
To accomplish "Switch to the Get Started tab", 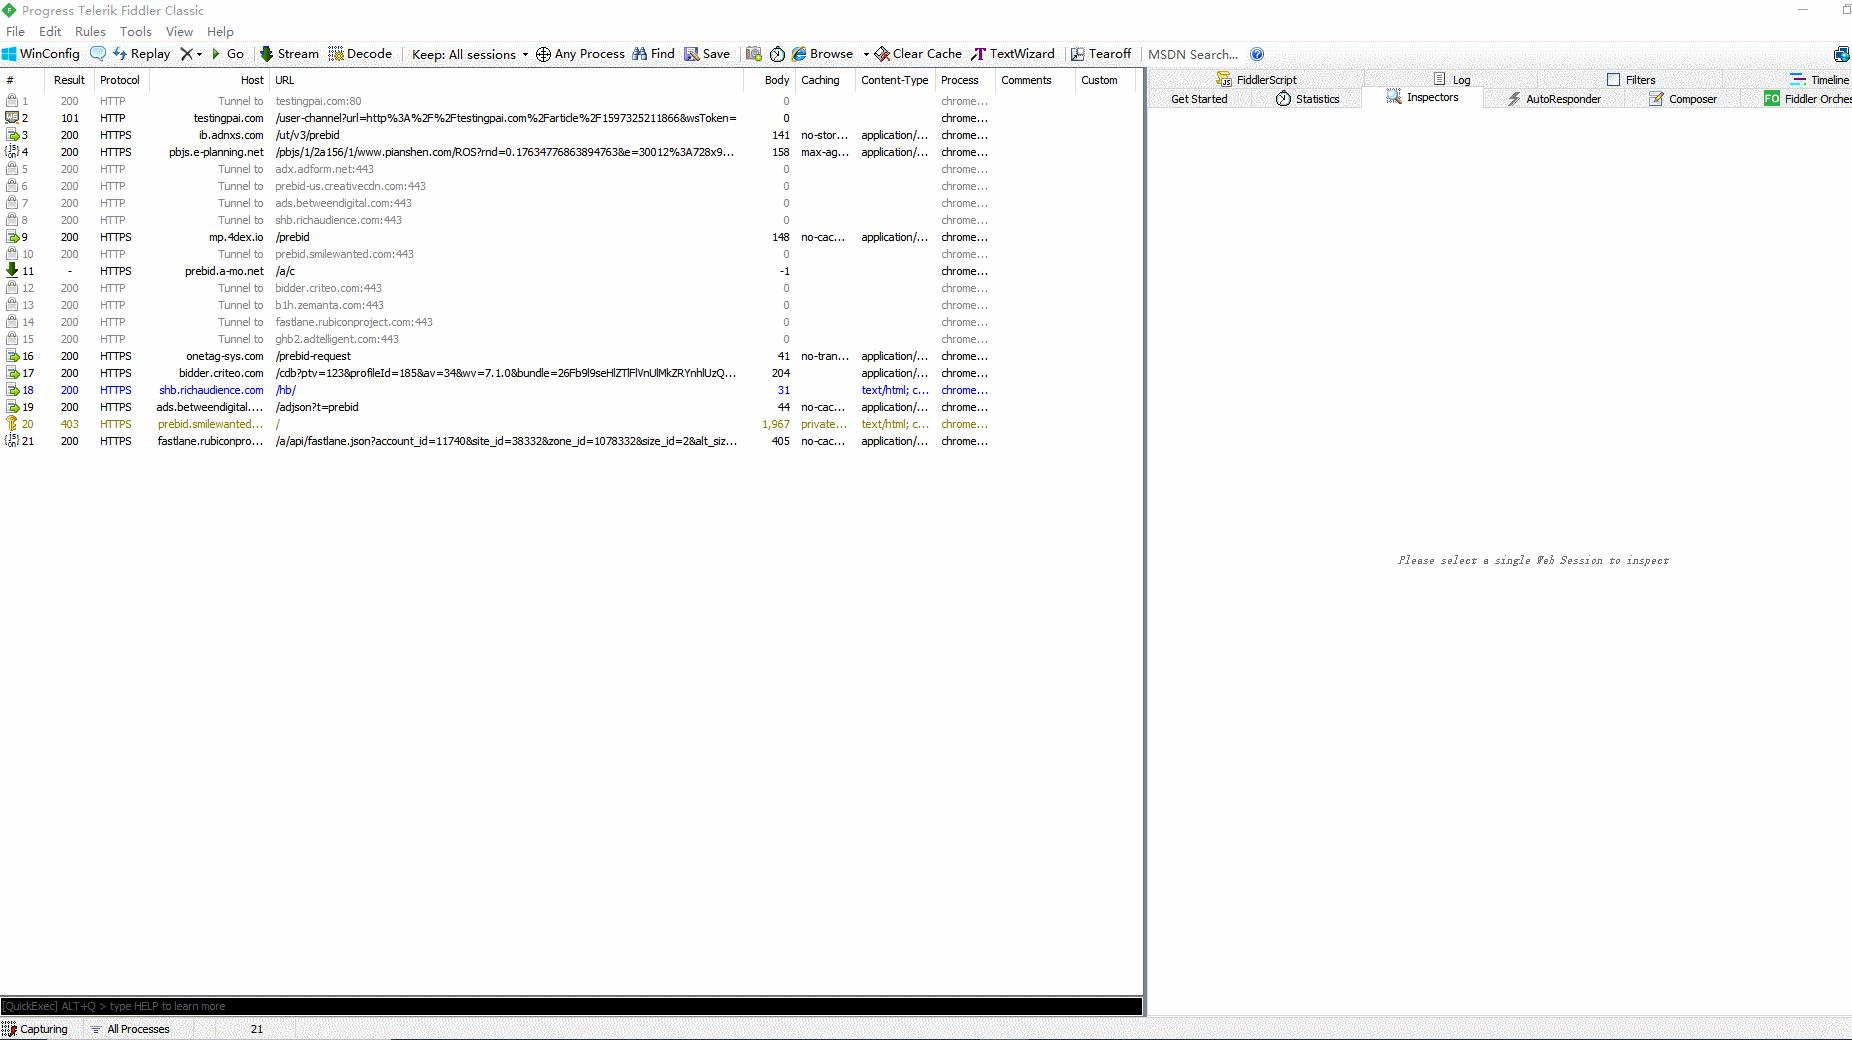I will pos(1199,98).
